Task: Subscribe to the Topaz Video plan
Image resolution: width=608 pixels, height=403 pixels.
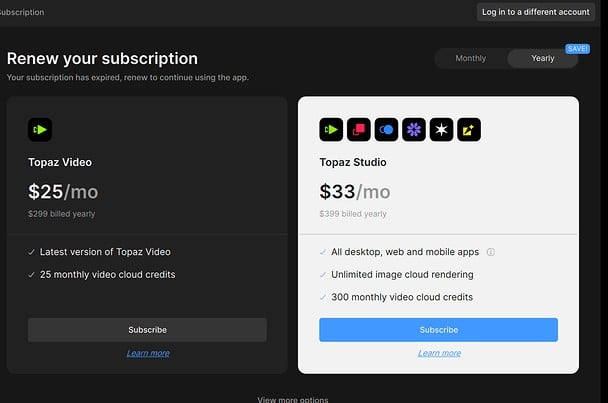Action: (x=147, y=330)
